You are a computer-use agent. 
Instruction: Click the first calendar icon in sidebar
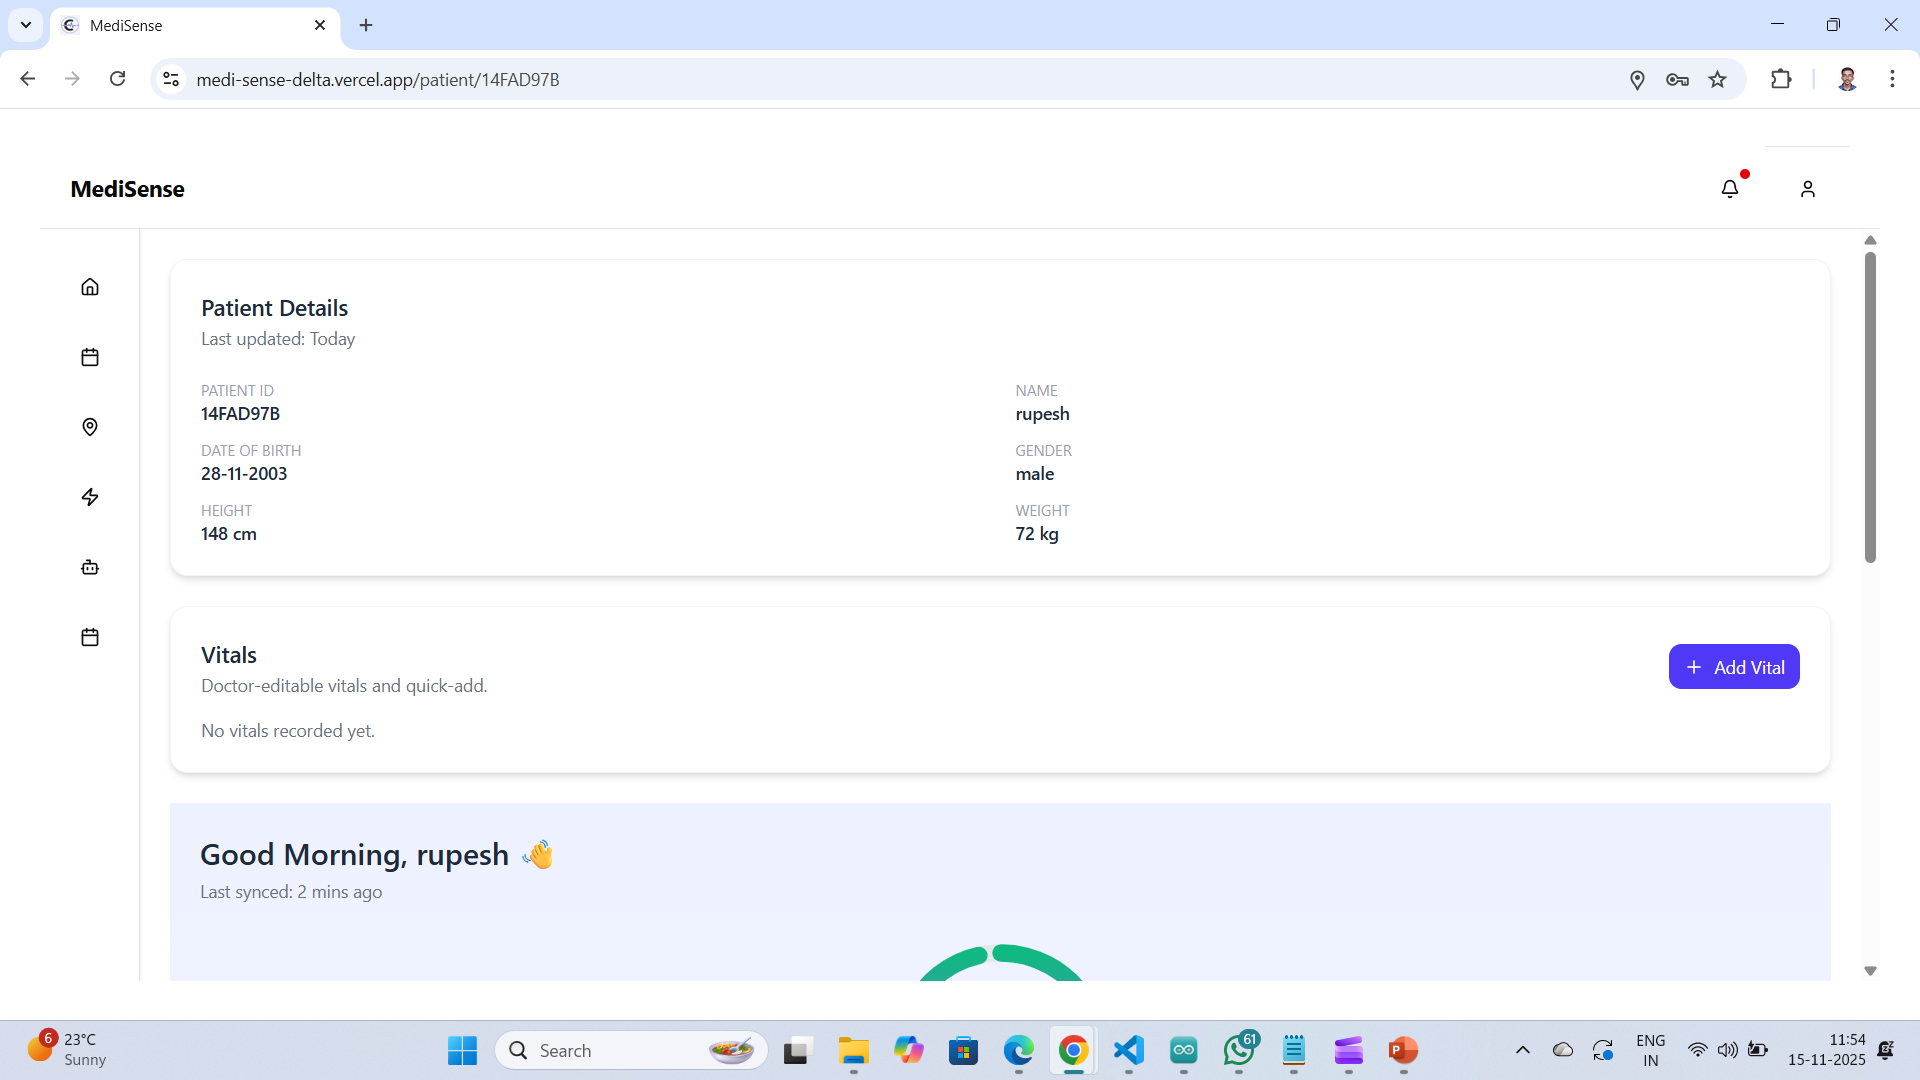pyautogui.click(x=90, y=357)
